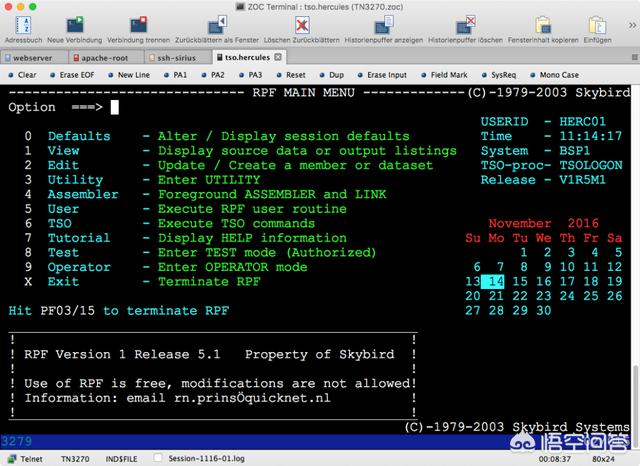Close the tso.hercules tab
The height and width of the screenshot is (466, 640).
(x=278, y=57)
